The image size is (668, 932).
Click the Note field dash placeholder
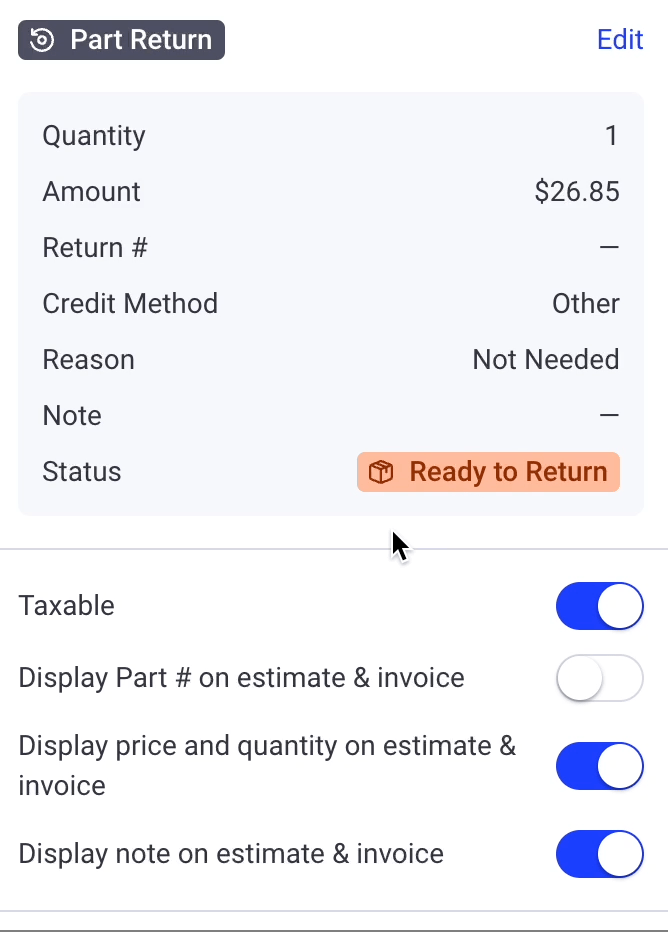[611, 415]
